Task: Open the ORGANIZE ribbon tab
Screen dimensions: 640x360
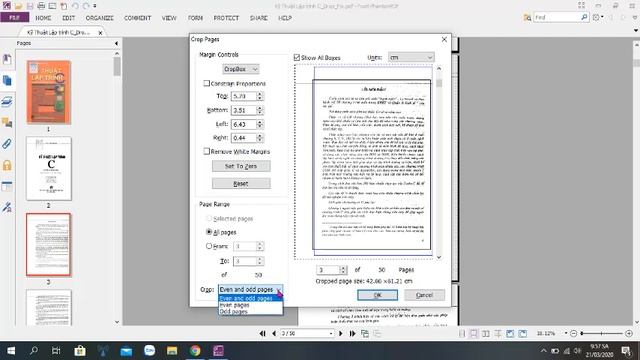Action: point(100,18)
